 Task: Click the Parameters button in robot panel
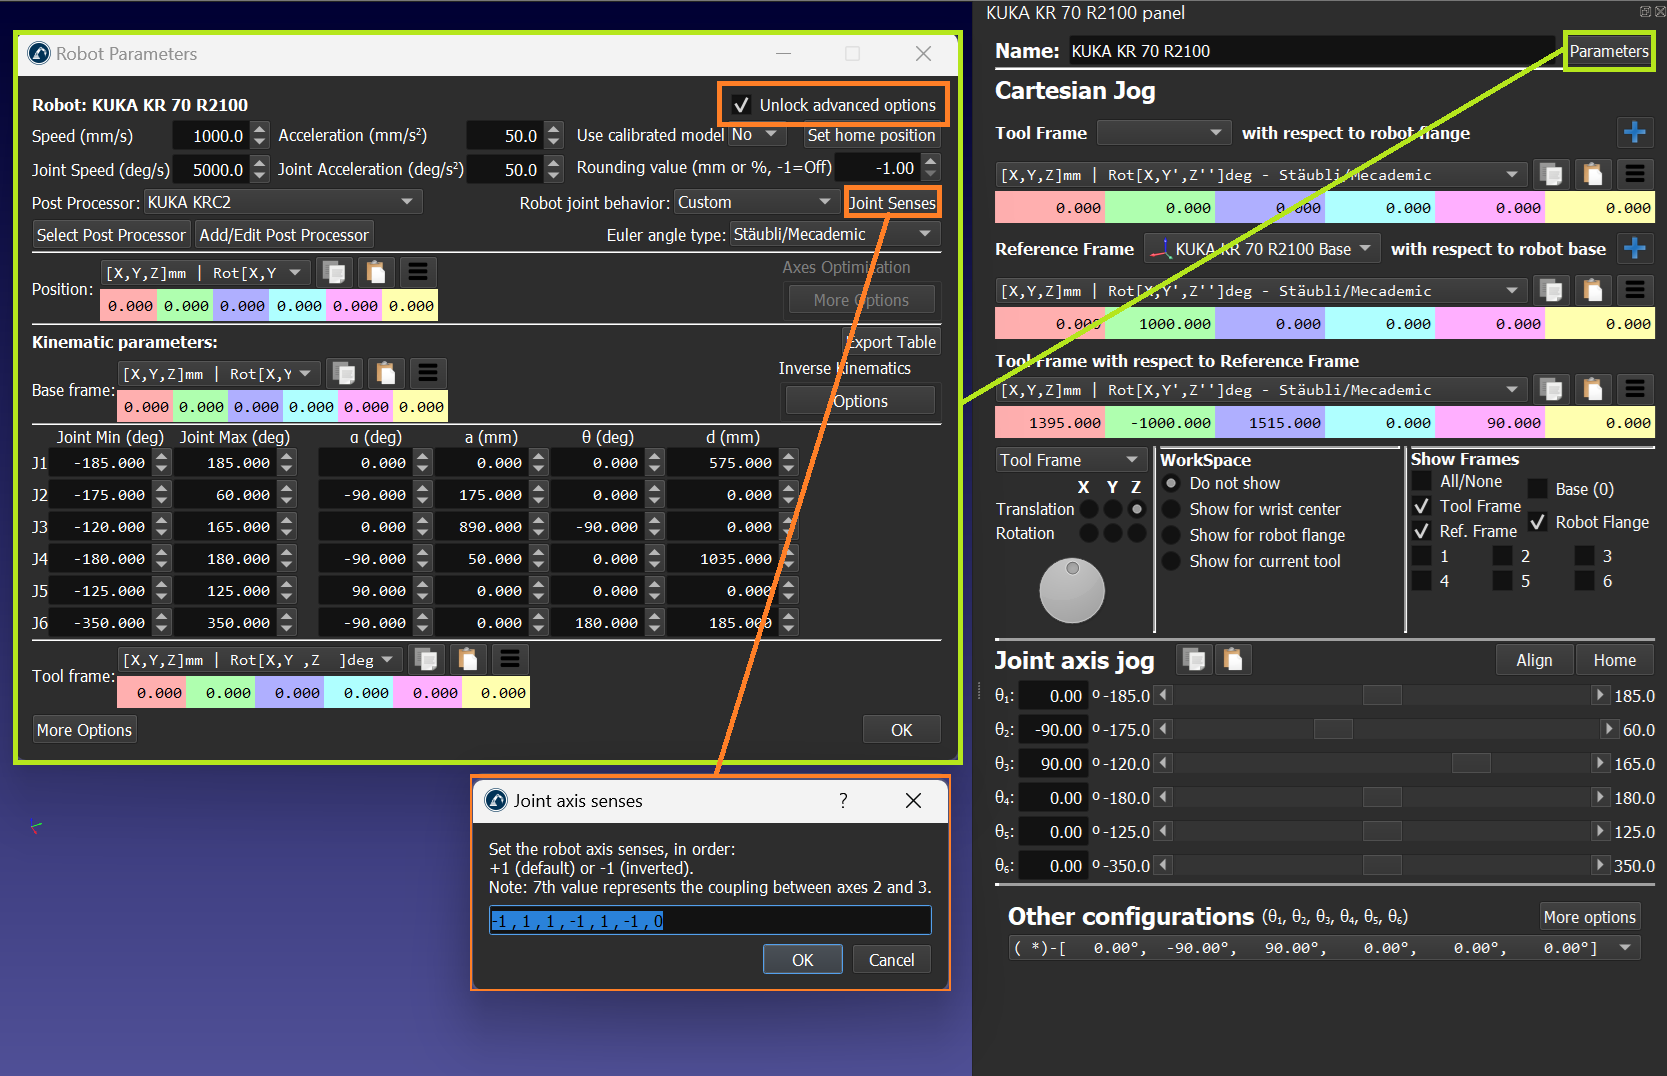[1608, 51]
